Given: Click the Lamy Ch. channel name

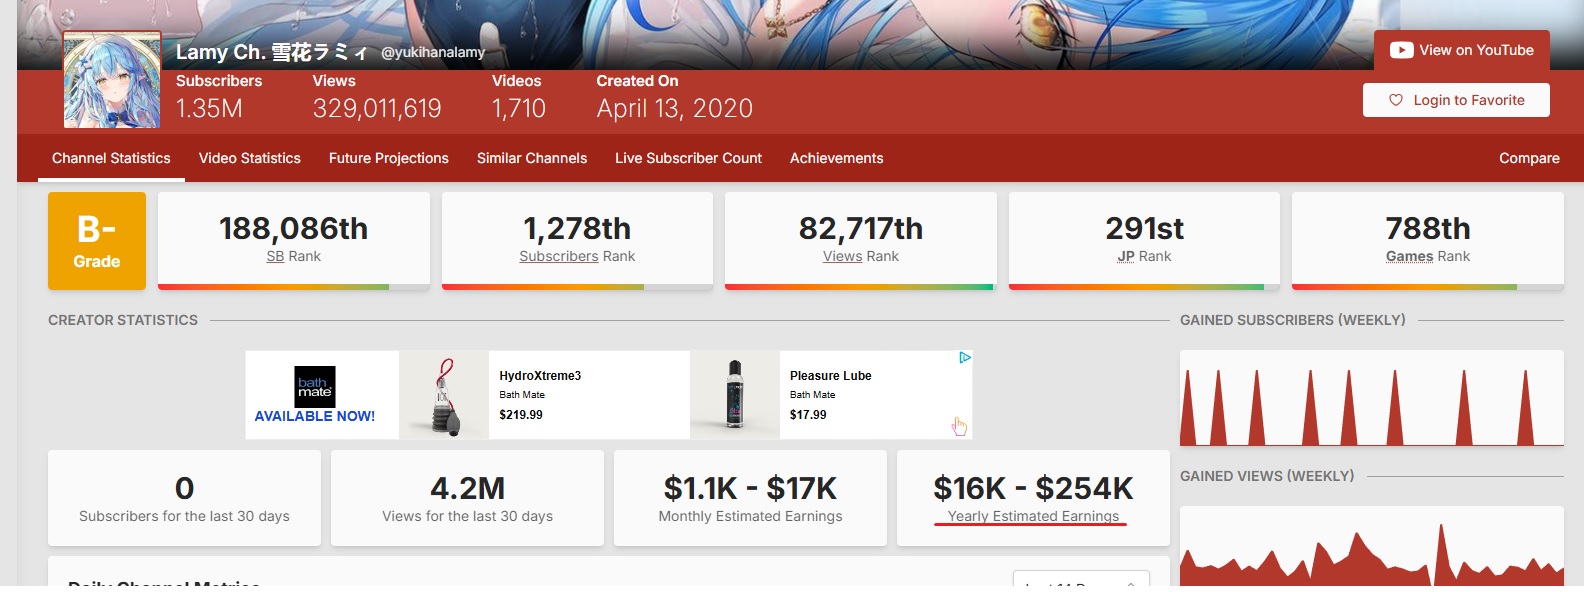Looking at the screenshot, I should (x=271, y=52).
